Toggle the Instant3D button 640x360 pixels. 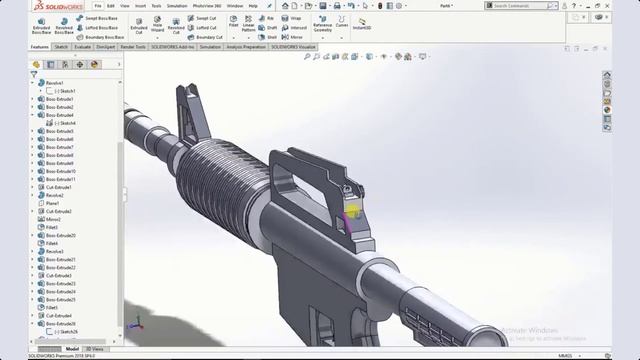pos(362,24)
